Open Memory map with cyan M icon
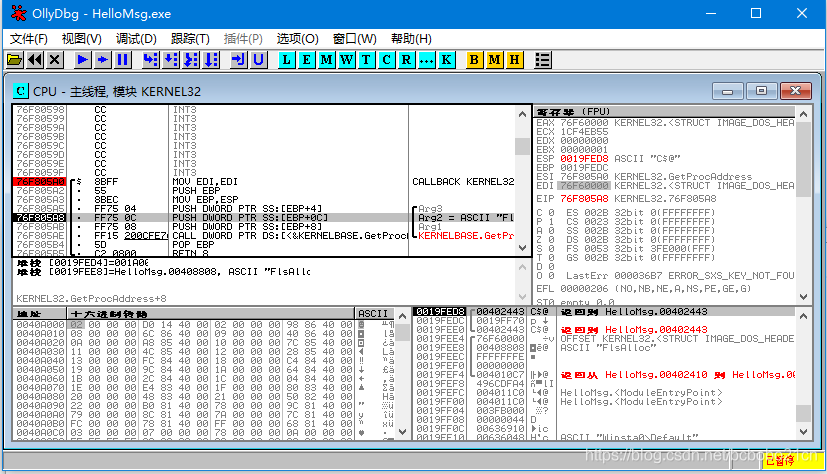Screen dimensions: 827x474 pos(326,60)
